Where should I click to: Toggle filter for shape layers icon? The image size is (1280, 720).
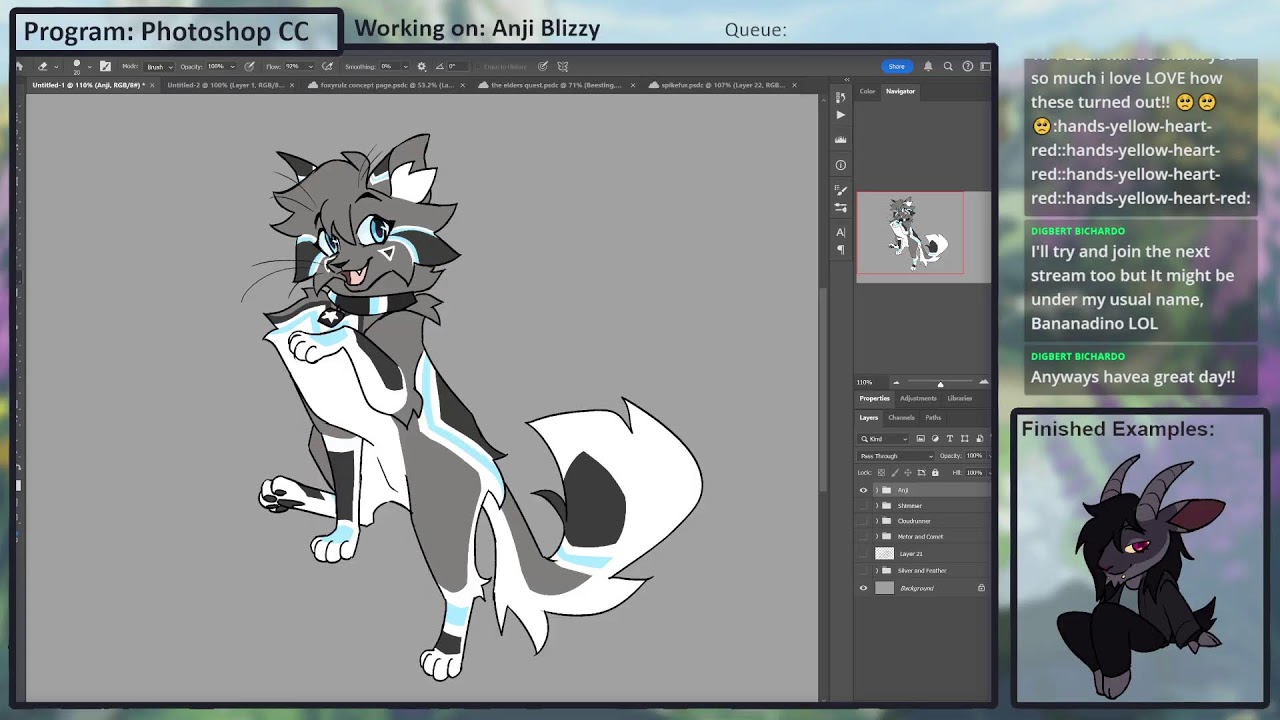(x=964, y=439)
